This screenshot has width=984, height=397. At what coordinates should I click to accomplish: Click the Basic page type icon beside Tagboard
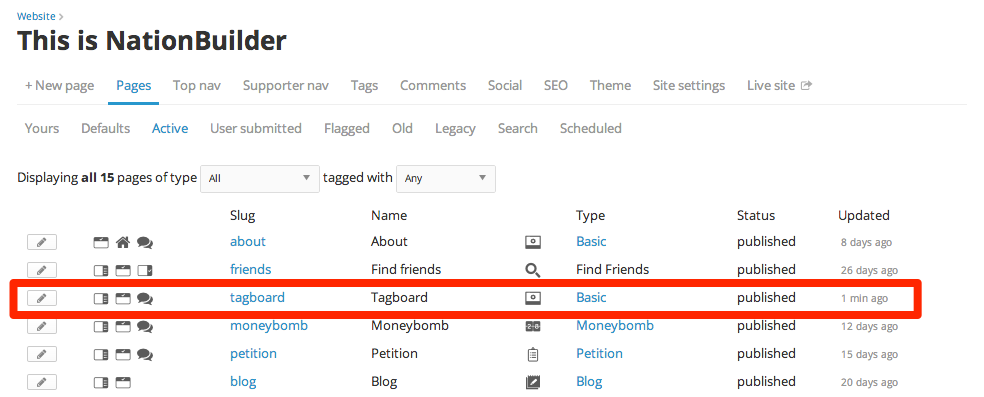point(533,299)
